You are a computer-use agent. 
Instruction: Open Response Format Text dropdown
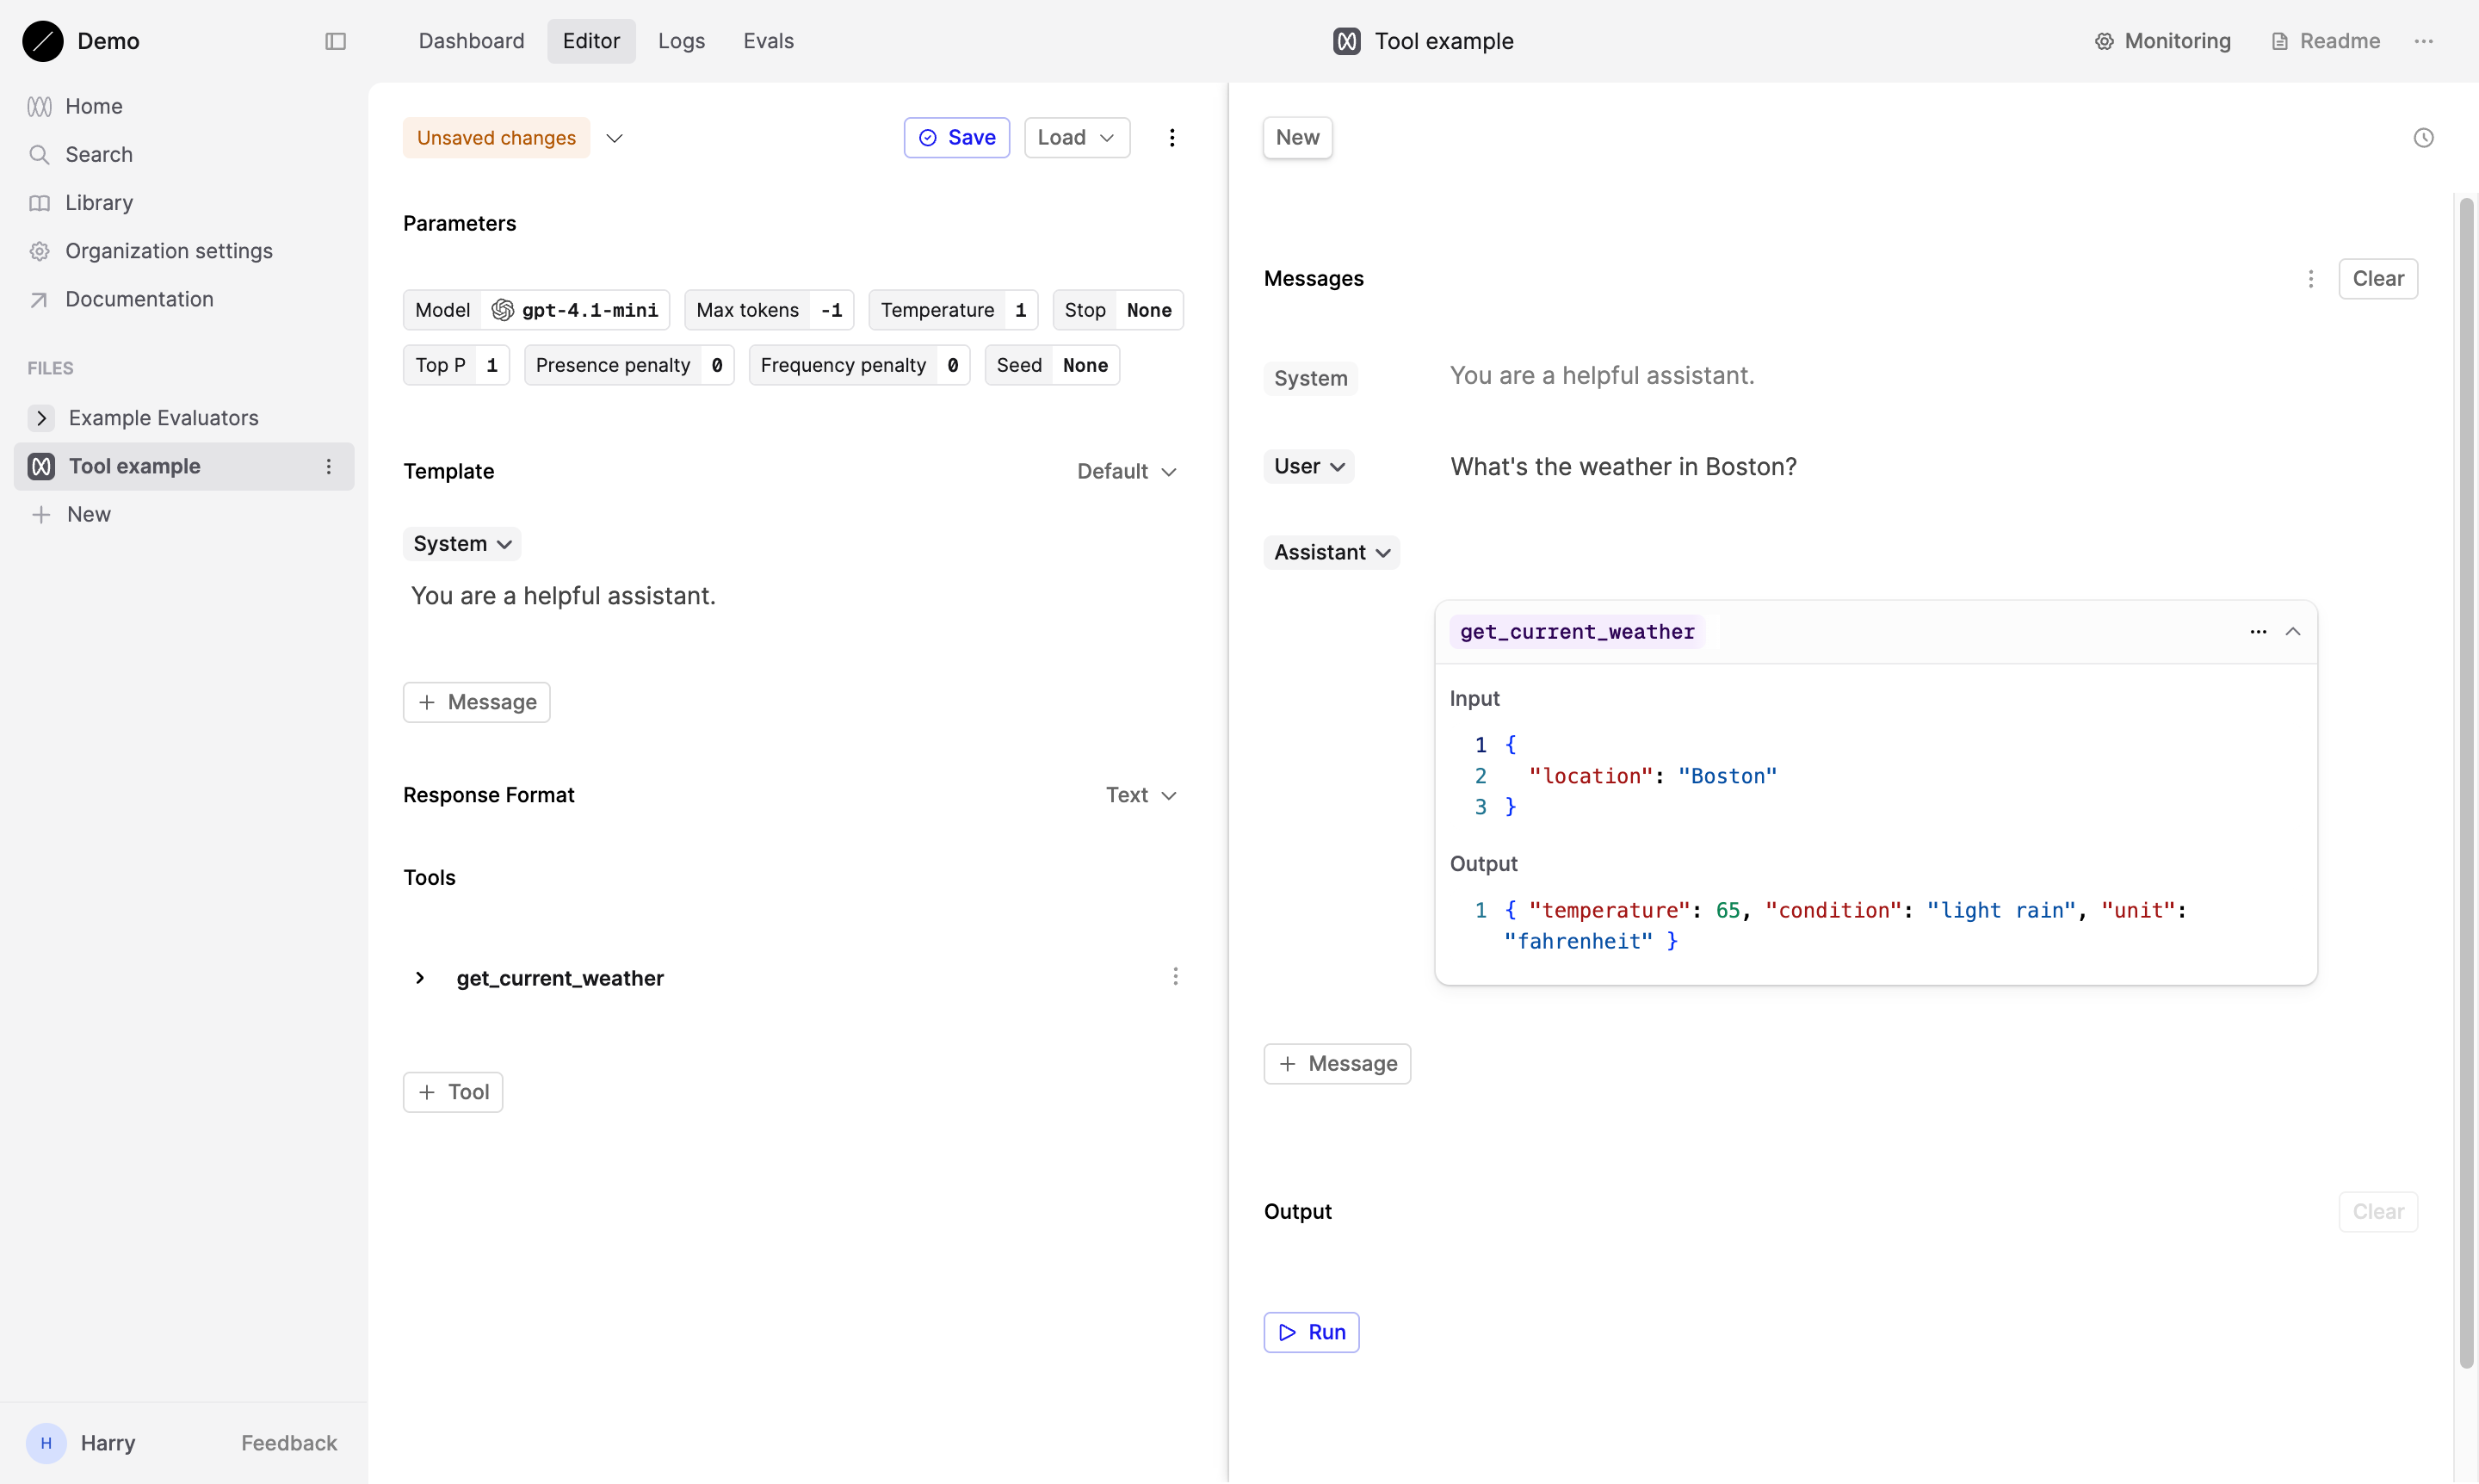[x=1141, y=795]
